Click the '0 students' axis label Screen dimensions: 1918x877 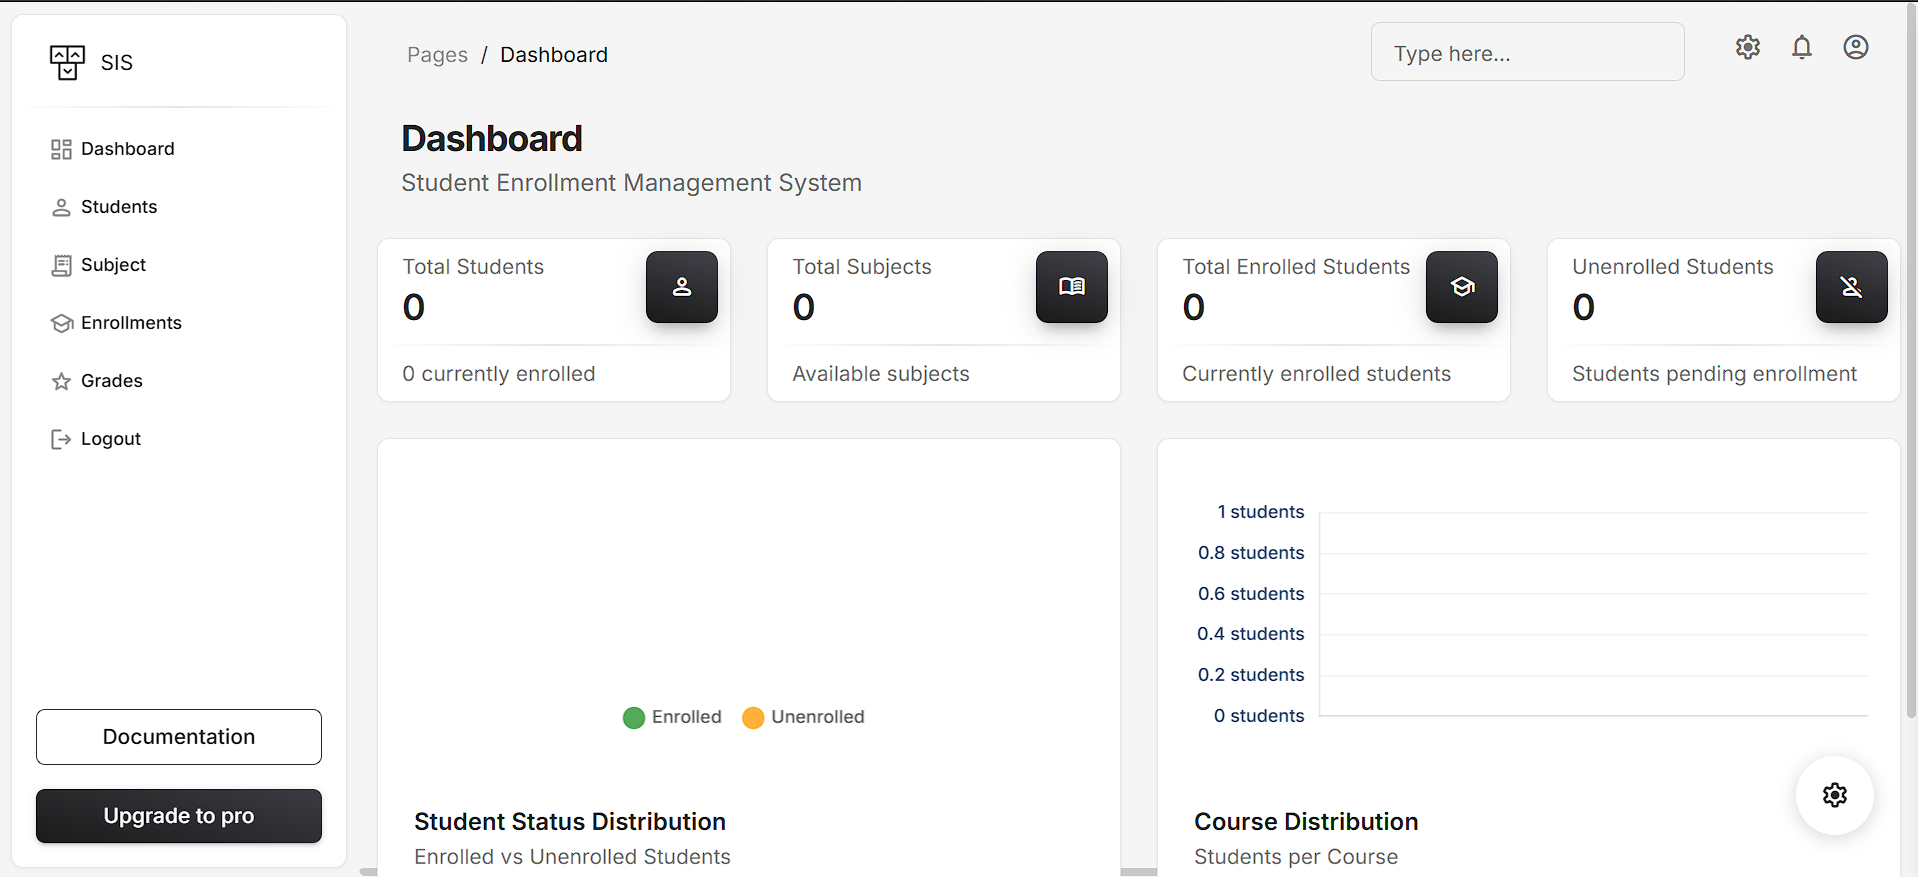(x=1259, y=716)
